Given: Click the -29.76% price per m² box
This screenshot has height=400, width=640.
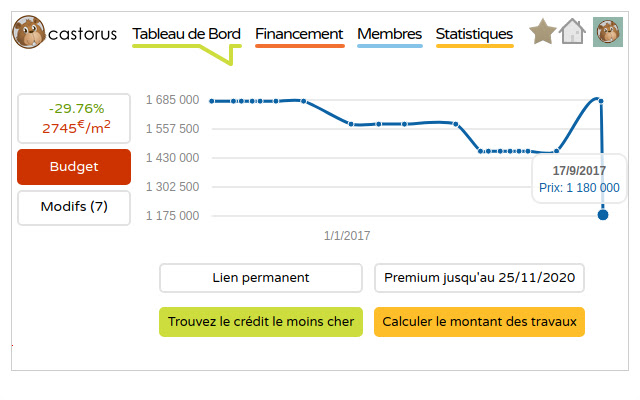Looking at the screenshot, I should (74, 118).
